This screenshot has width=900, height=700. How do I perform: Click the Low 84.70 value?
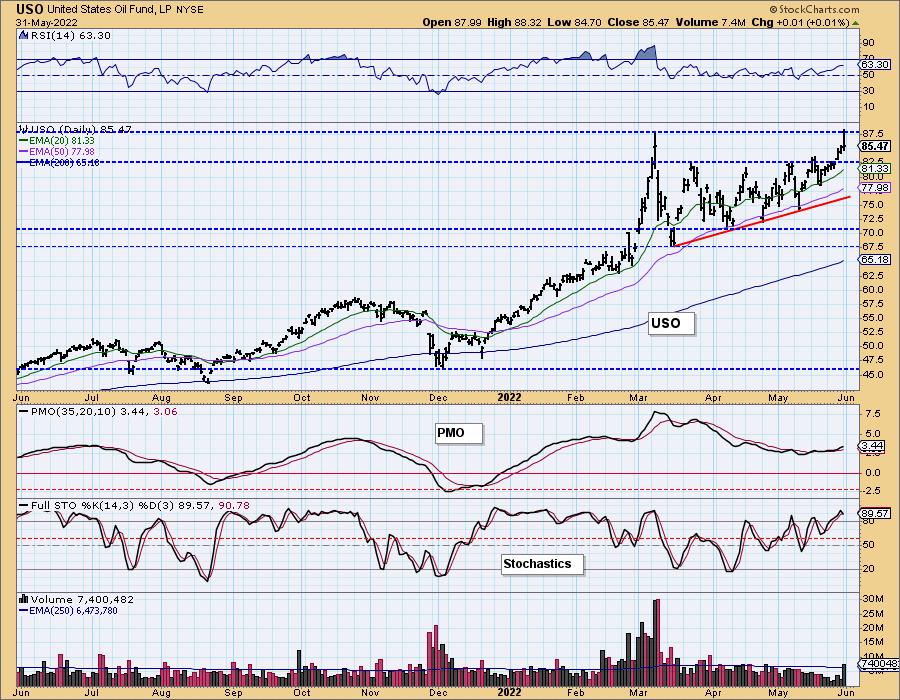pos(575,22)
